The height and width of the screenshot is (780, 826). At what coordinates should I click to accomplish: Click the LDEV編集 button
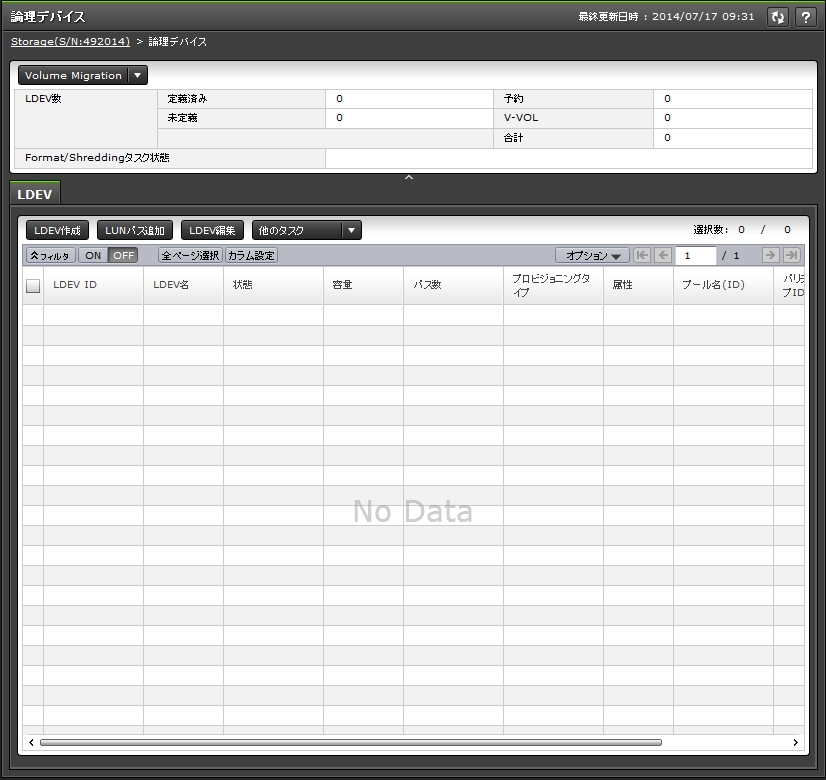(x=212, y=230)
